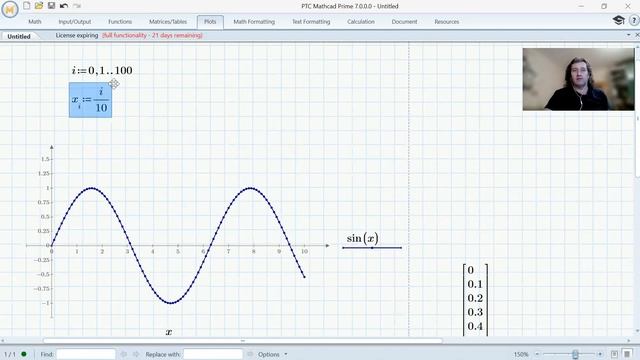Click the horizontal scrollbar thumb
This screenshot has height=360, width=640.
point(243,340)
